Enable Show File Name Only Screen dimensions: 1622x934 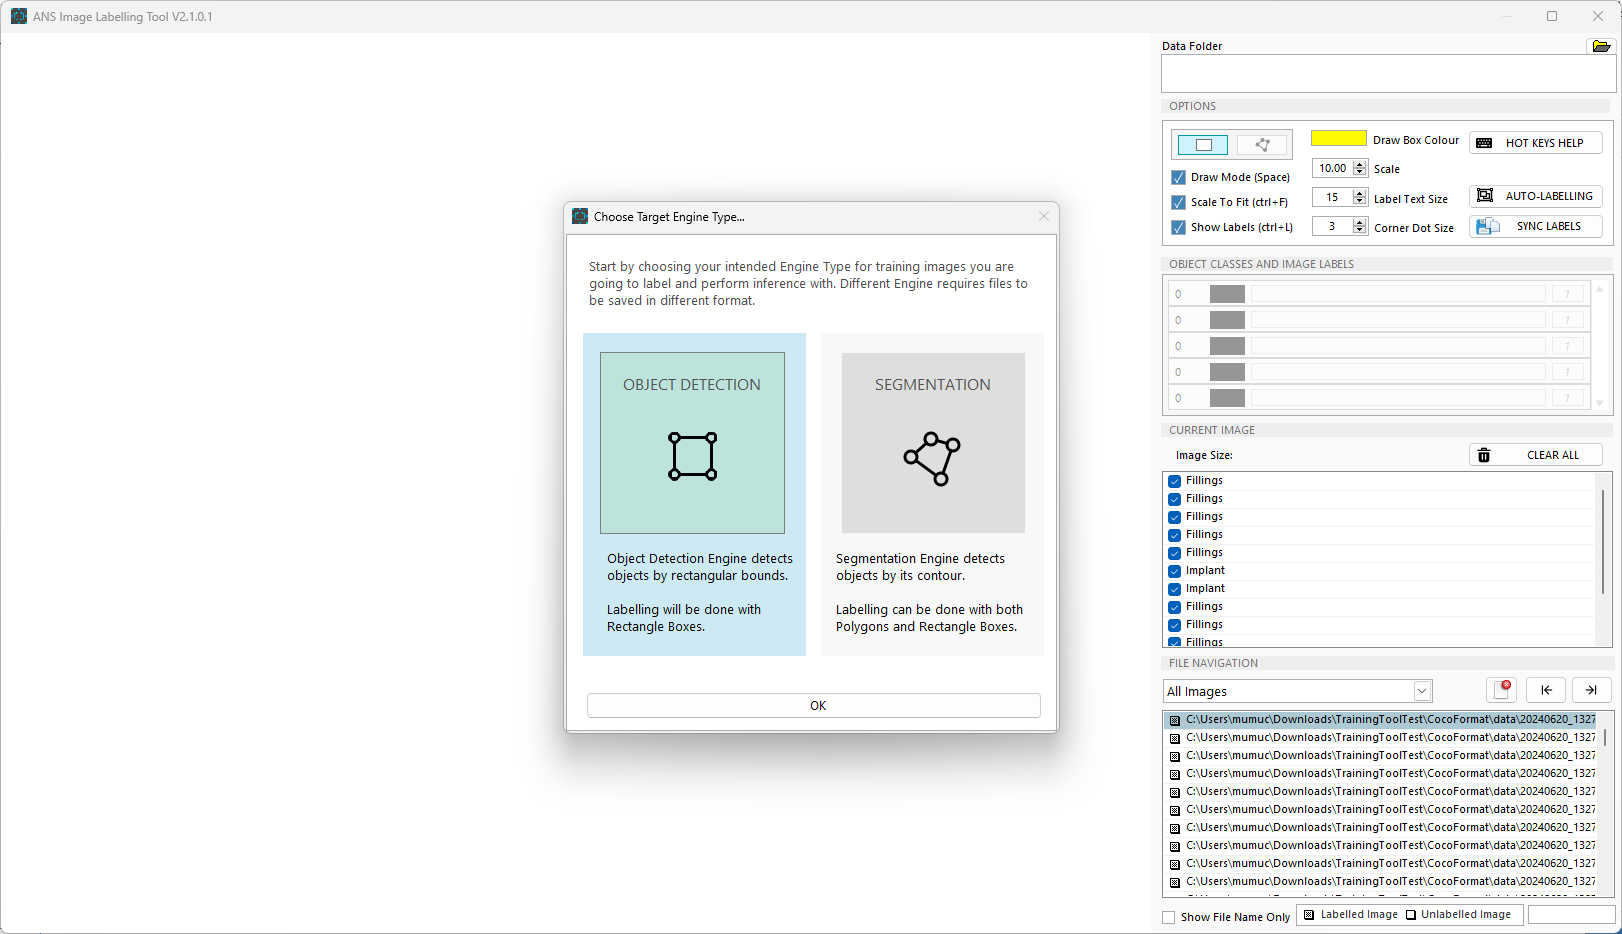point(1169,917)
